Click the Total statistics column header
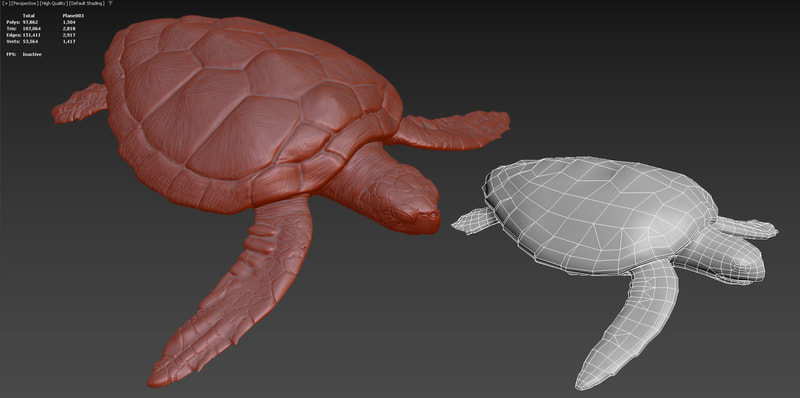Viewport: 800px width, 398px height. point(29,16)
